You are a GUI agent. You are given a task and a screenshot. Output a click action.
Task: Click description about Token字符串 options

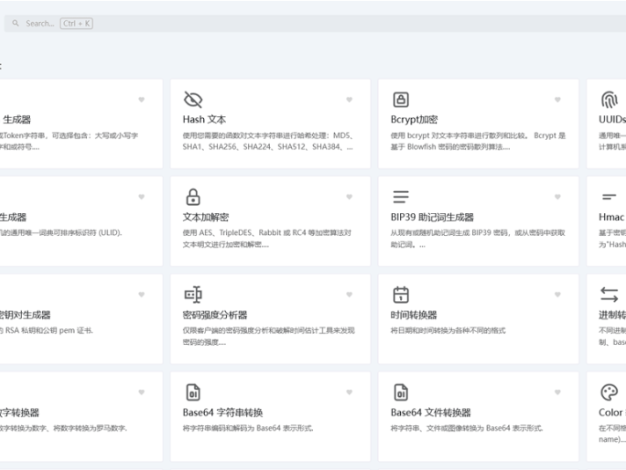[x=69, y=141]
